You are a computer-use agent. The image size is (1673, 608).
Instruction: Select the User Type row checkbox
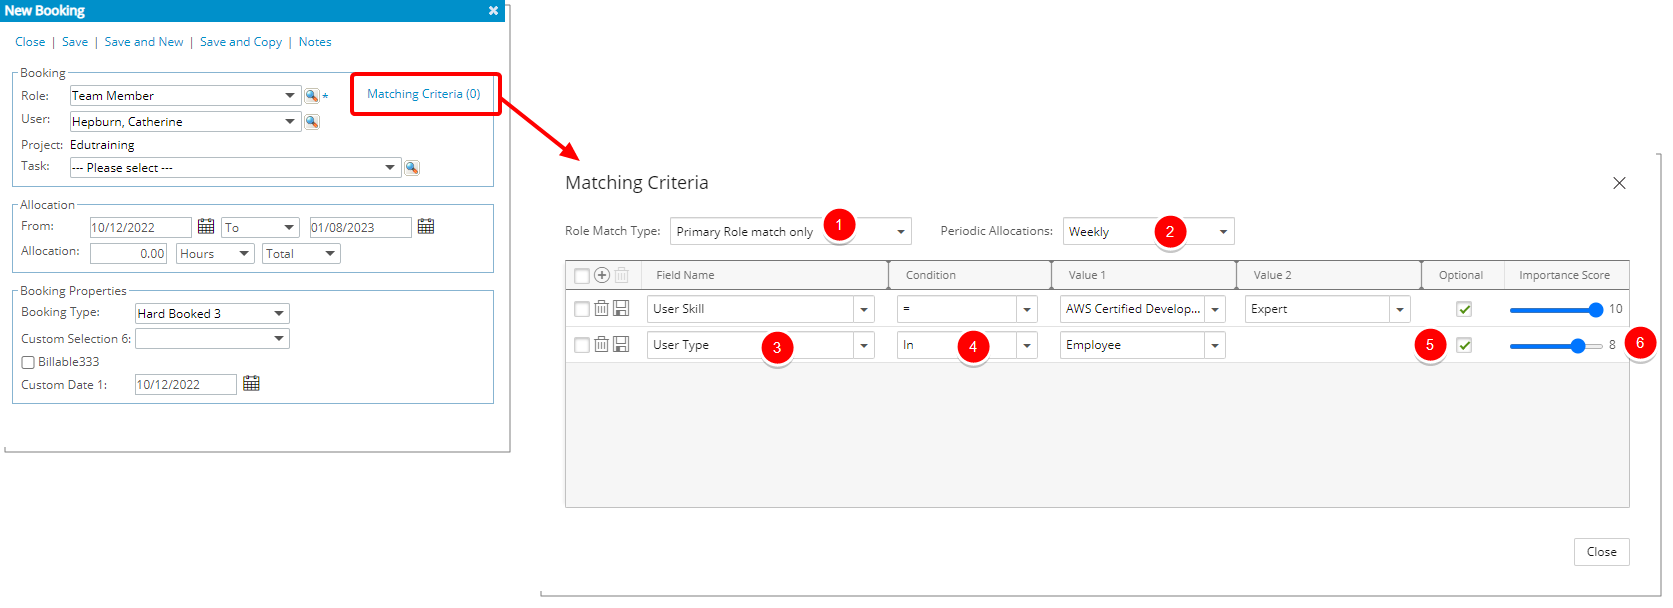point(582,346)
